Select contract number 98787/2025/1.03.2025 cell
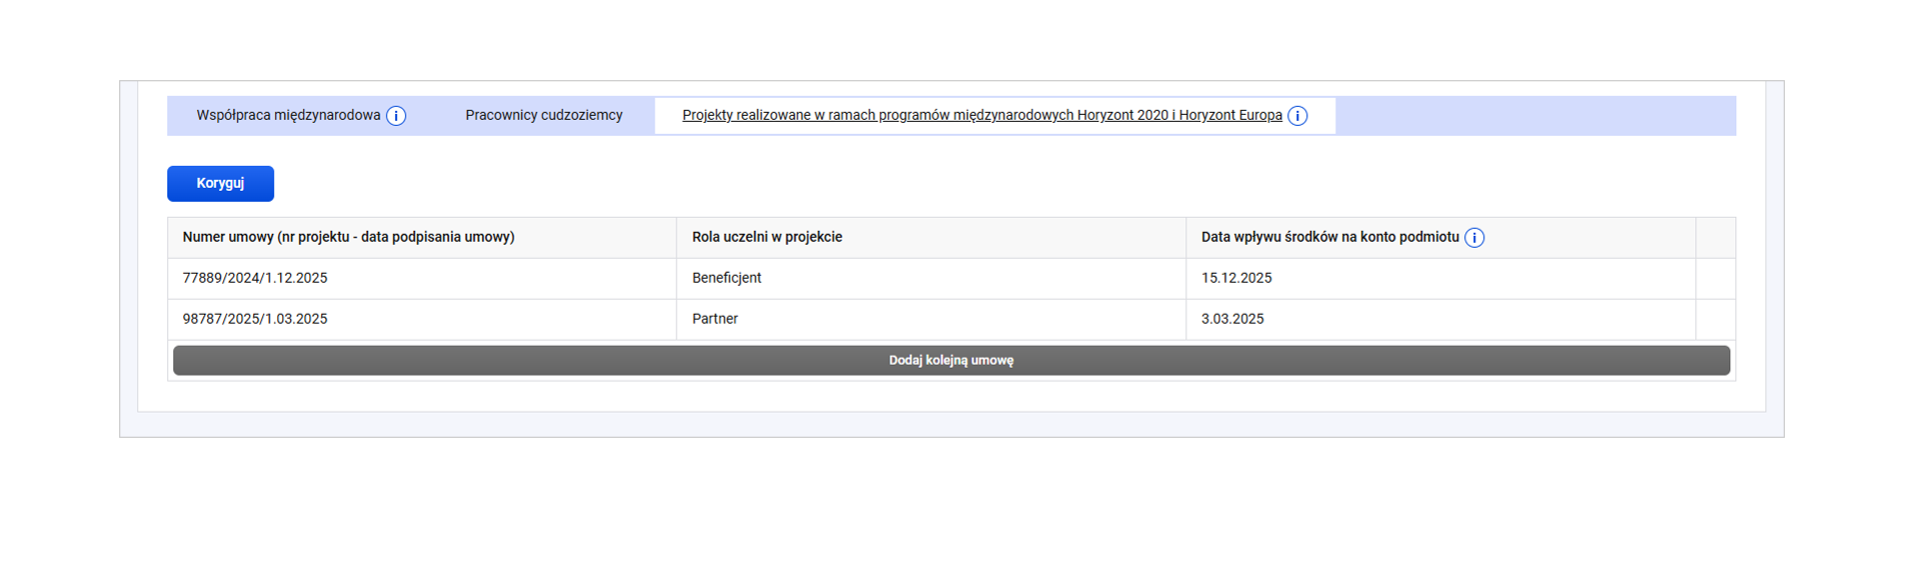1918x577 pixels. tap(255, 320)
